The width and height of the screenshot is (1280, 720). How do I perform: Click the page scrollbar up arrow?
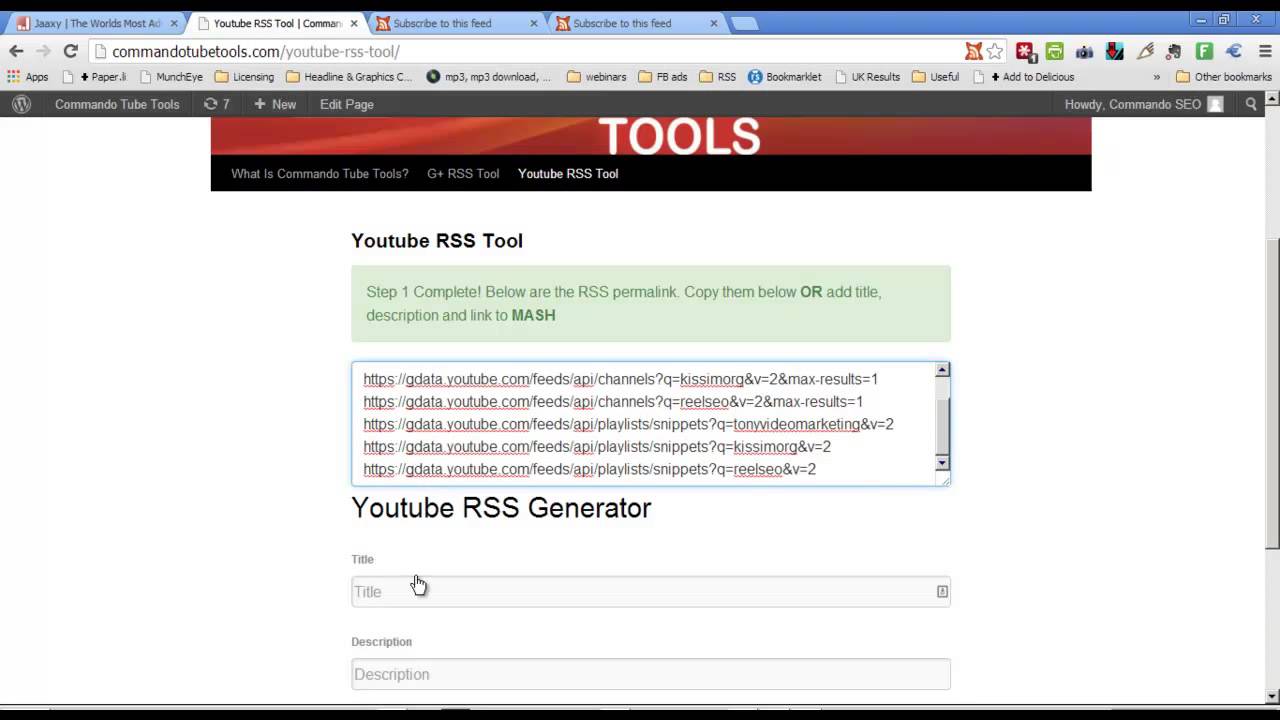point(1272,98)
